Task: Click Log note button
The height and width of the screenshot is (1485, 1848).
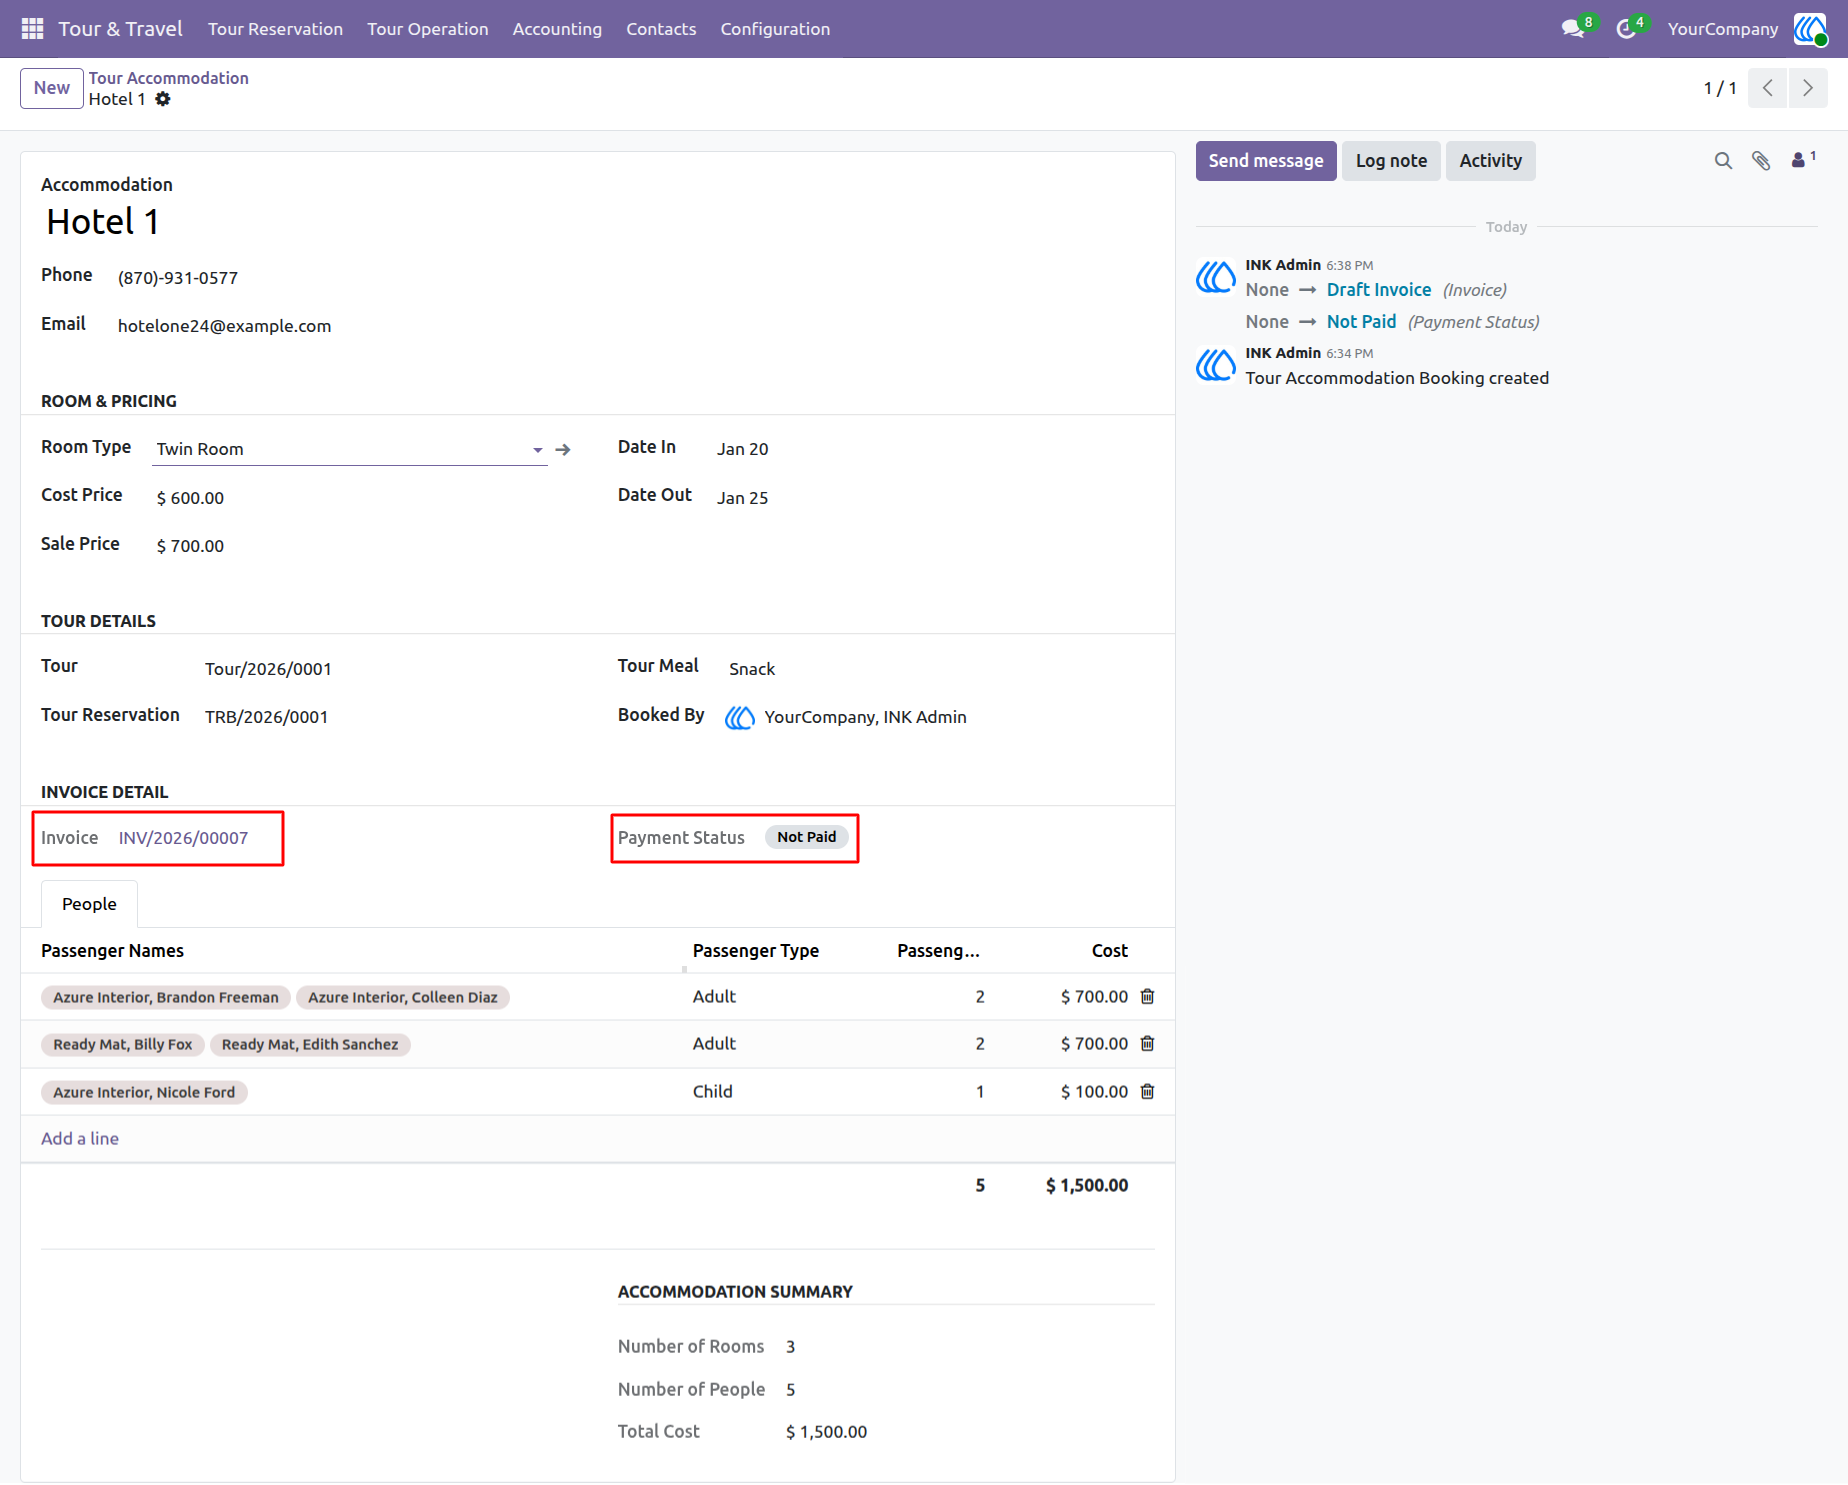Action: pyautogui.click(x=1391, y=161)
